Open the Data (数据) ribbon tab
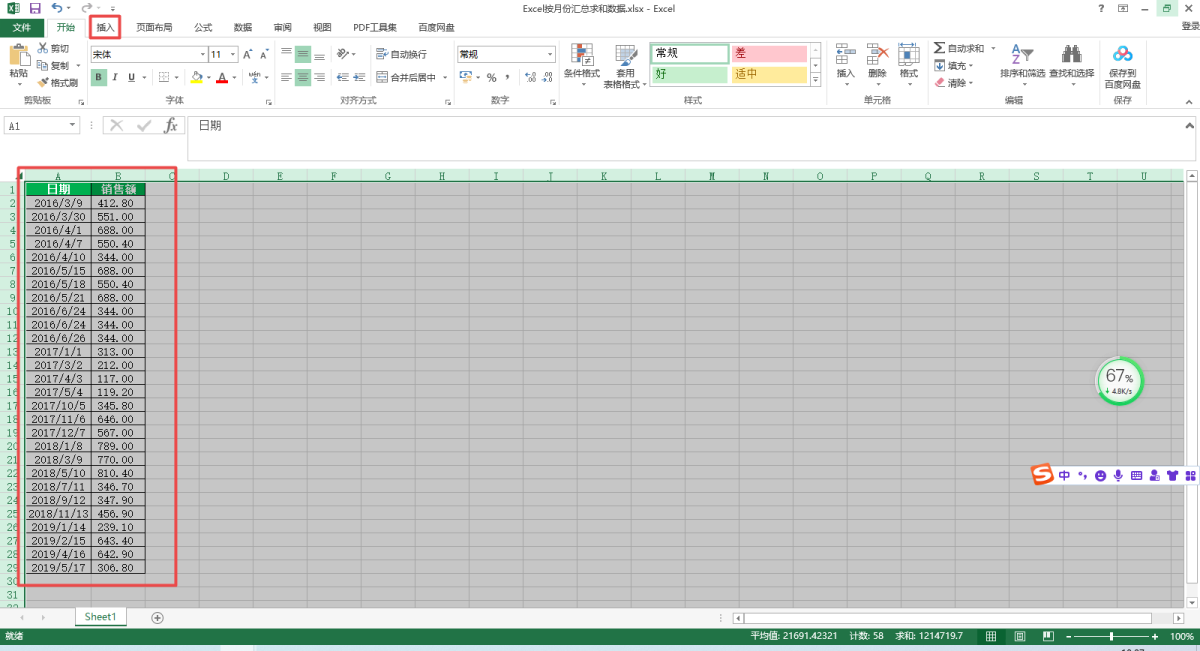This screenshot has width=1200, height=651. [x=243, y=27]
